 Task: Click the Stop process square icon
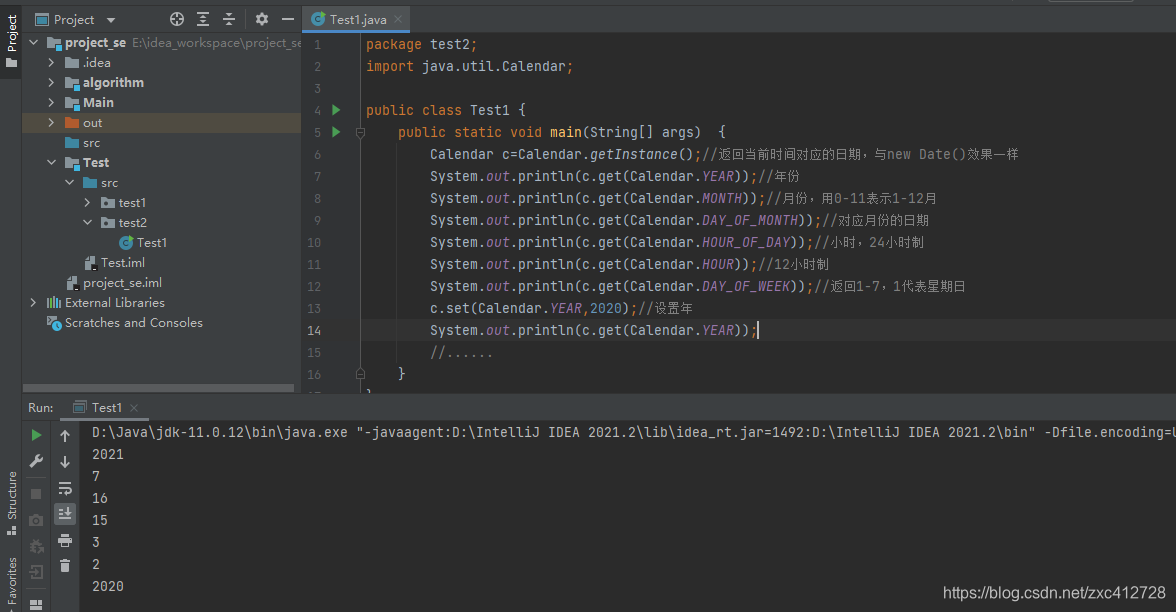coord(36,494)
